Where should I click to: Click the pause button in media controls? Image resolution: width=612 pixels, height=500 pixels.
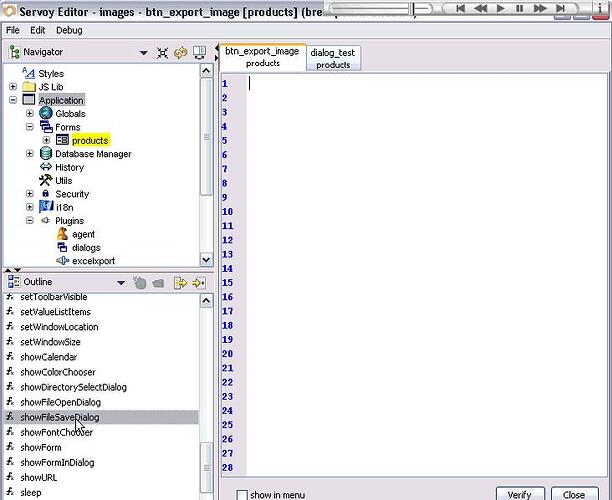tap(519, 8)
